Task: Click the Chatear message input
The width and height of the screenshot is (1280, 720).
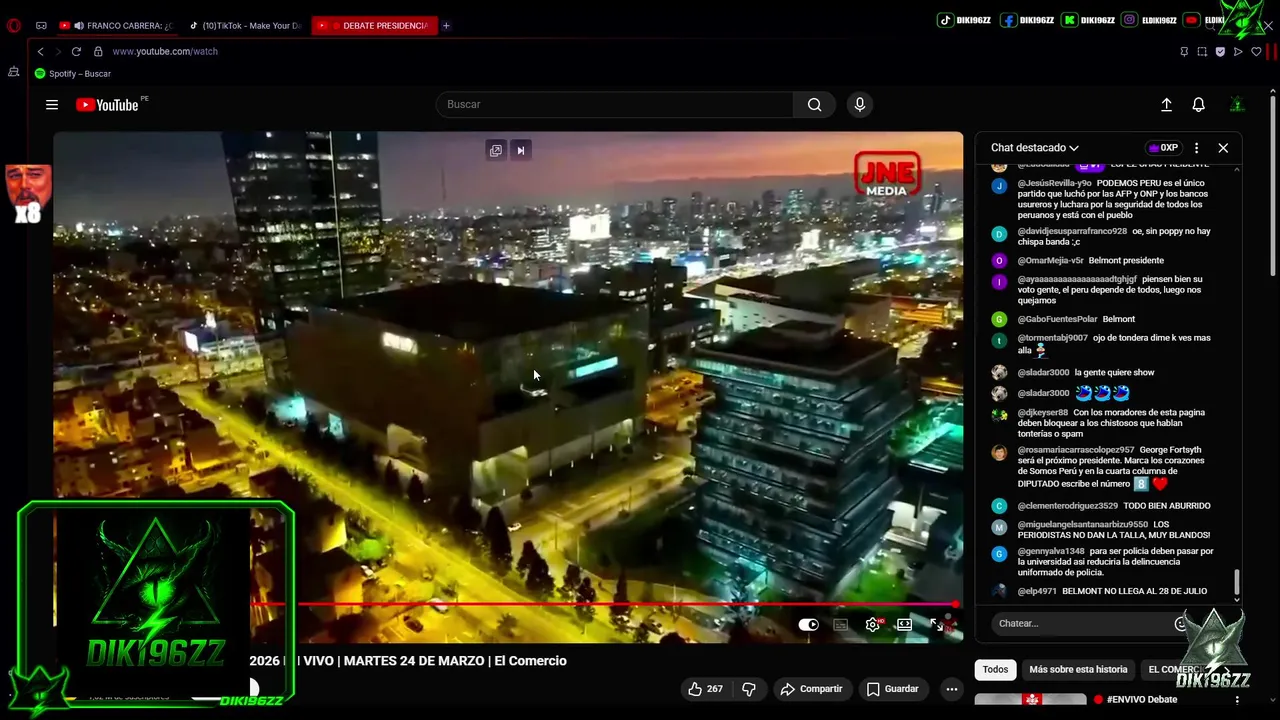Action: pyautogui.click(x=1082, y=623)
